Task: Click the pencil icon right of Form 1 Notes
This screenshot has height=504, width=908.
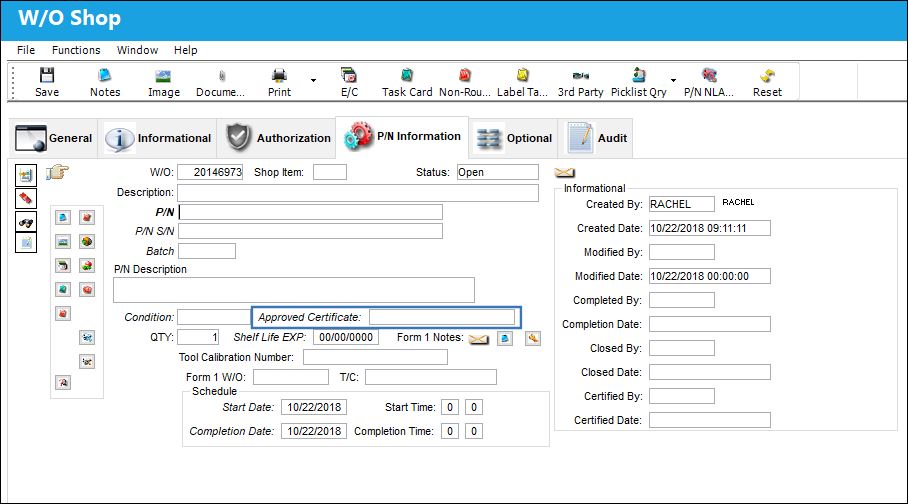Action: [x=533, y=338]
